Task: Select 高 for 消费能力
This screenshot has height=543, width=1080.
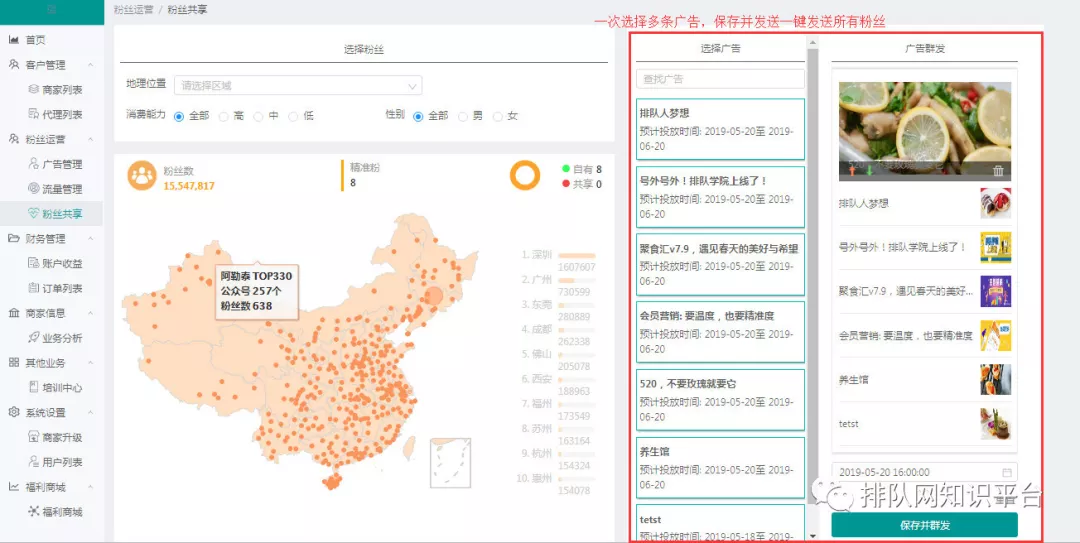Action: (x=224, y=116)
